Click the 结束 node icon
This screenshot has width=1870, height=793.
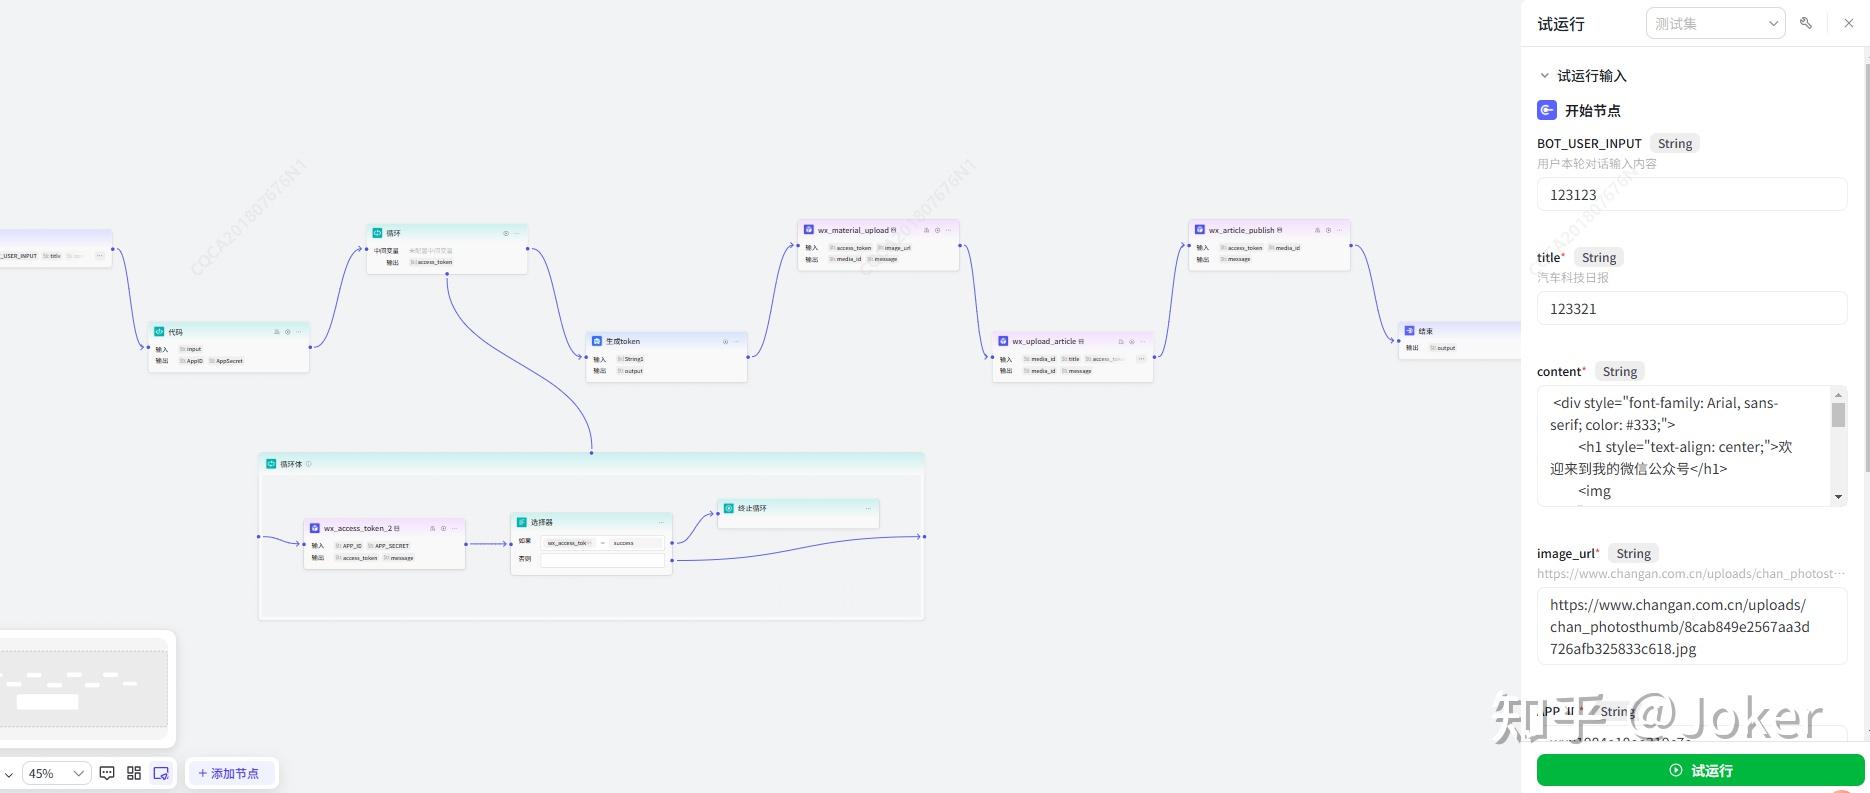point(1409,331)
